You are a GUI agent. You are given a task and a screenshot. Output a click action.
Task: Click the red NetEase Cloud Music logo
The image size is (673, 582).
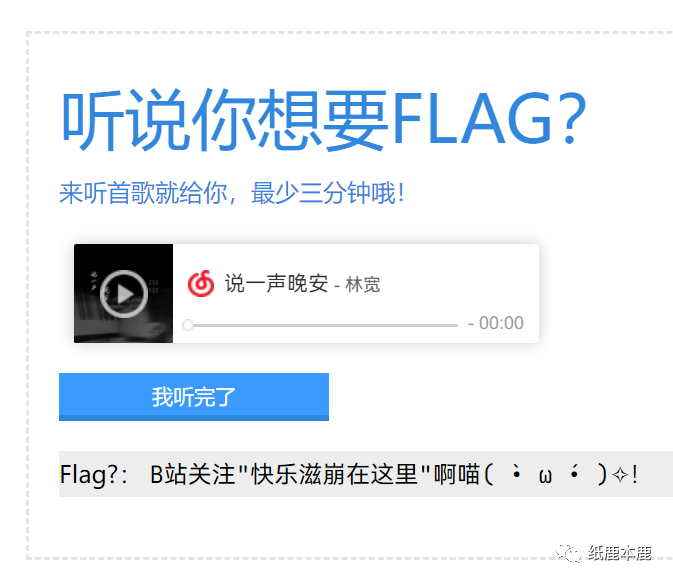coord(201,284)
